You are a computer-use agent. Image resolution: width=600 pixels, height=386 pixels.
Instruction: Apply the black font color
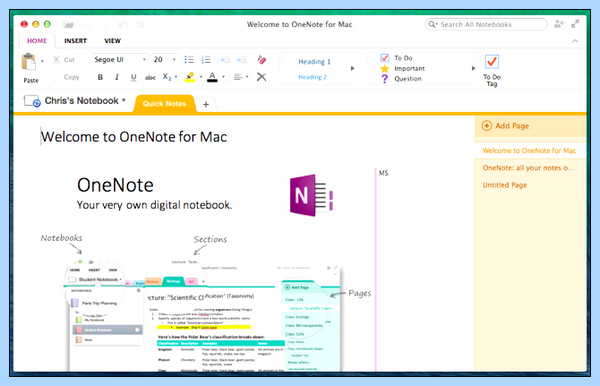point(212,77)
